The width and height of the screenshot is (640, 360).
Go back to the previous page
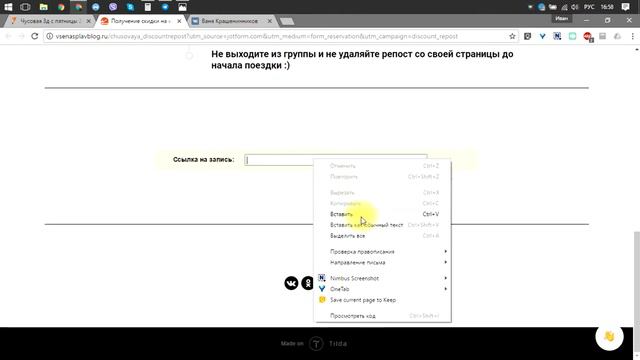coord(8,36)
